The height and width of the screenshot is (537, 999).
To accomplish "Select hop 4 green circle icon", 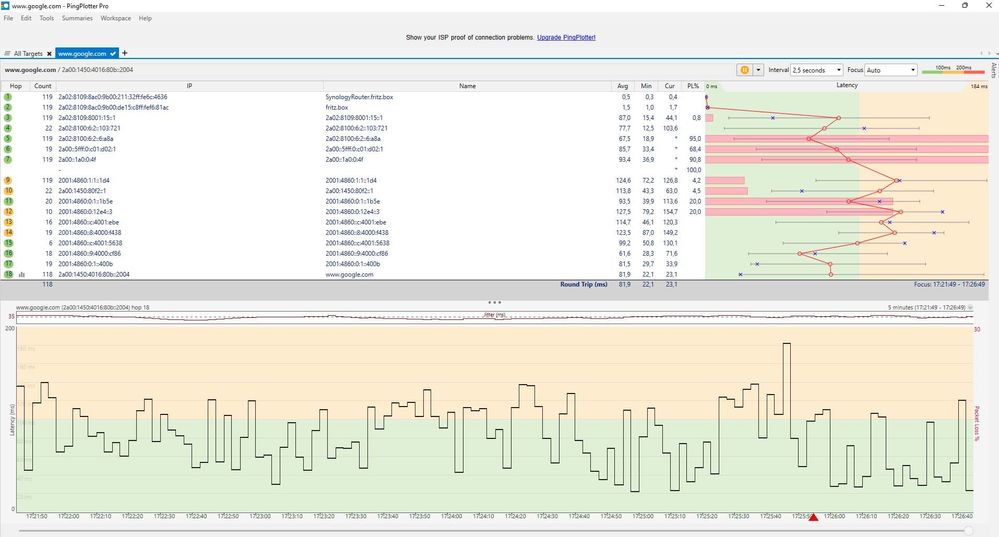I will (x=8, y=128).
